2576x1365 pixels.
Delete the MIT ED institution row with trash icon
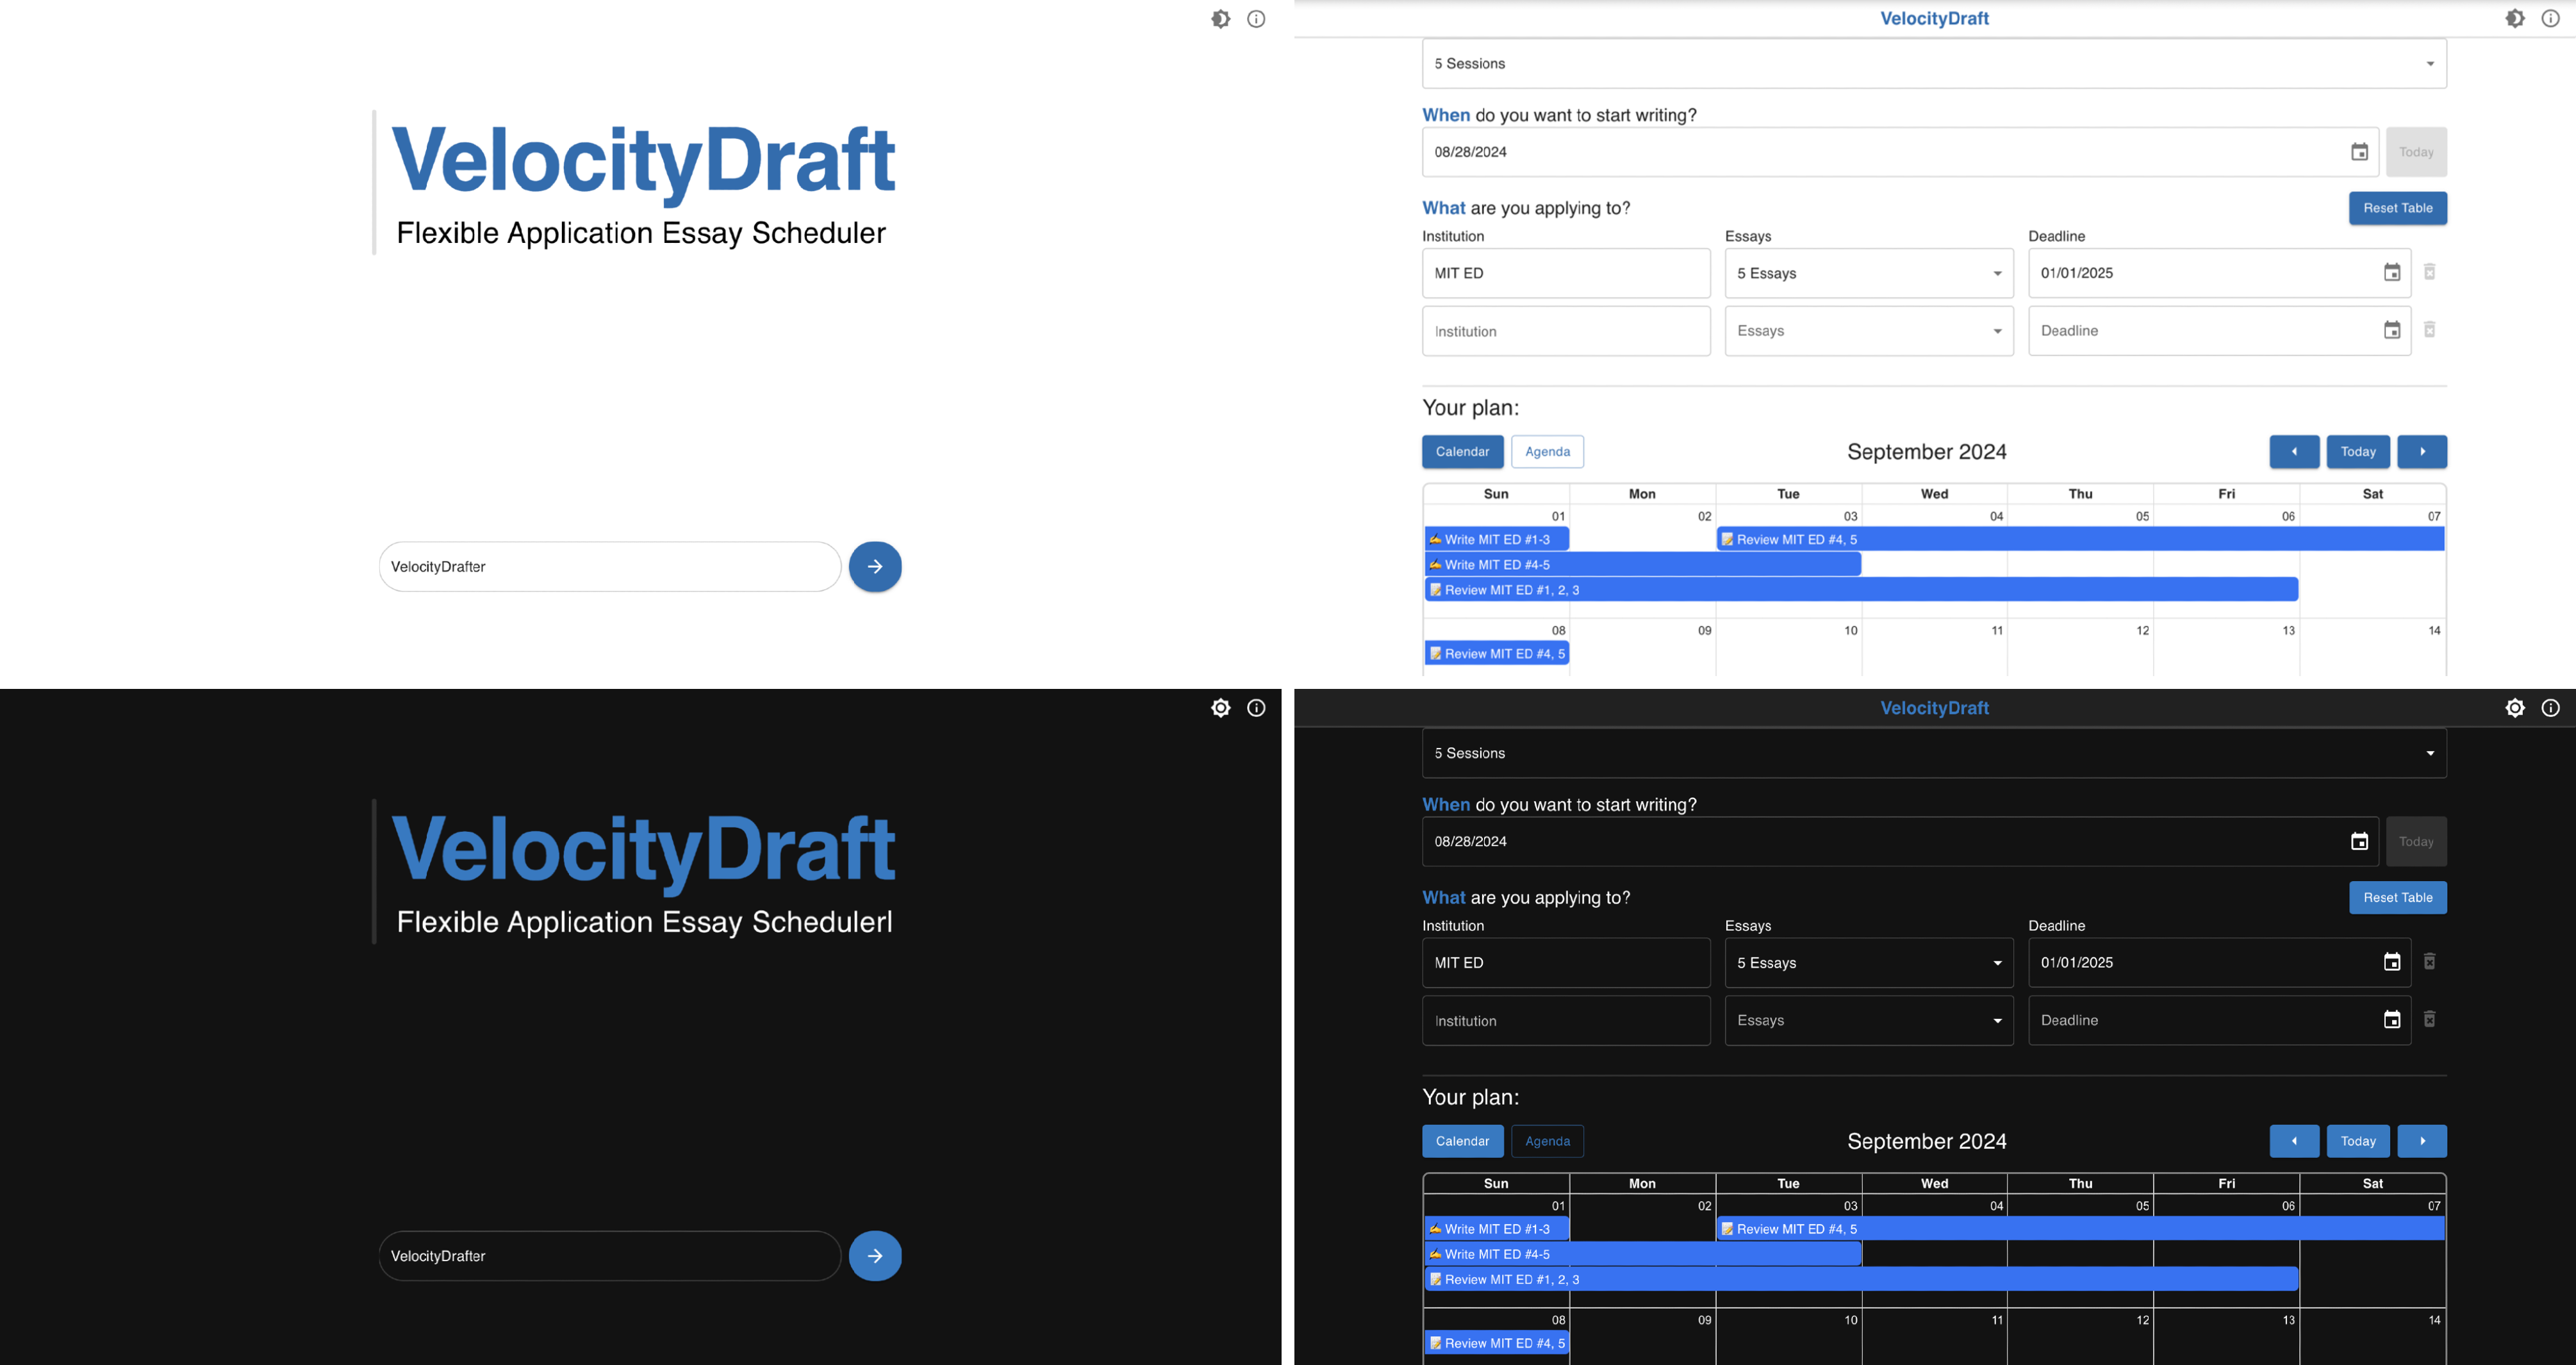2430,272
